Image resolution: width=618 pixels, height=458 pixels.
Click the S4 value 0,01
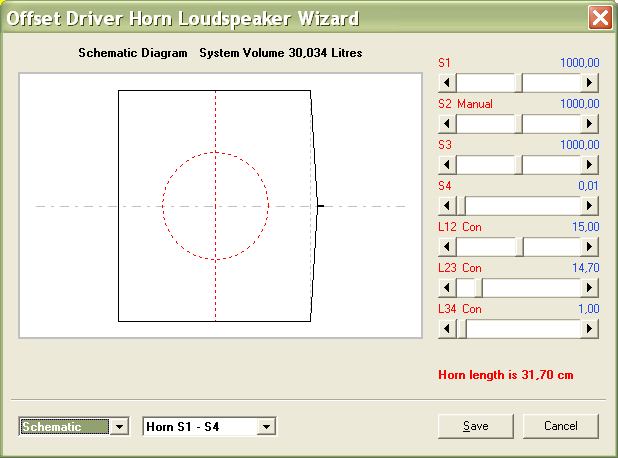pyautogui.click(x=588, y=186)
